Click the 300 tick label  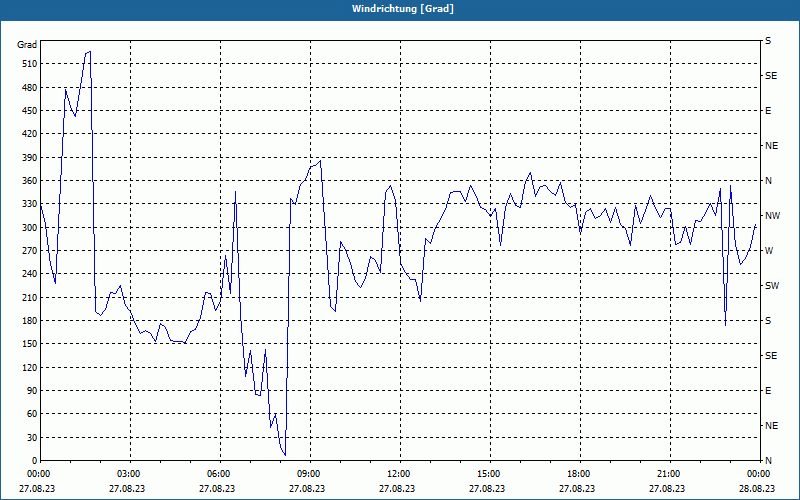(30, 227)
